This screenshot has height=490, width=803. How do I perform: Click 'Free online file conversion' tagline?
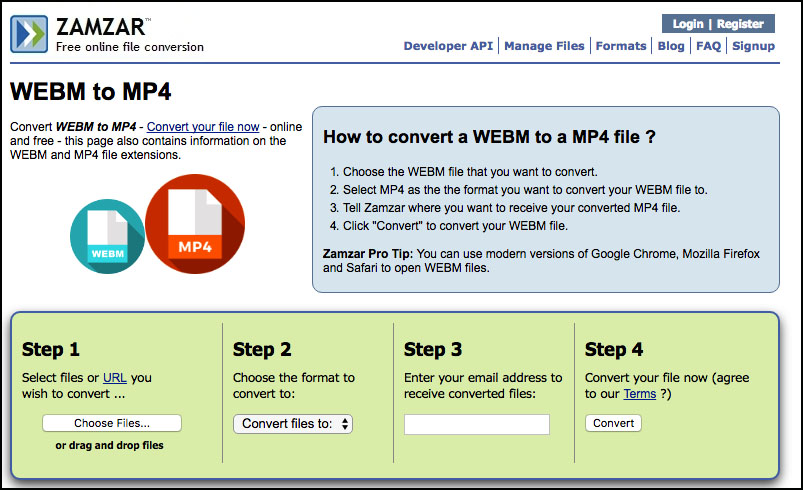pos(130,47)
